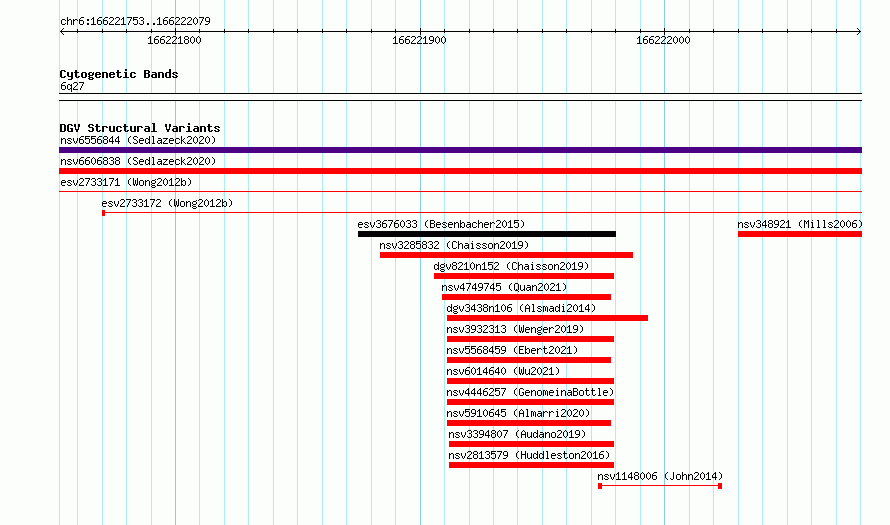Image resolution: width=890 pixels, height=525 pixels.
Task: Select the red dgv8210n152 variant bar
Action: (x=524, y=276)
